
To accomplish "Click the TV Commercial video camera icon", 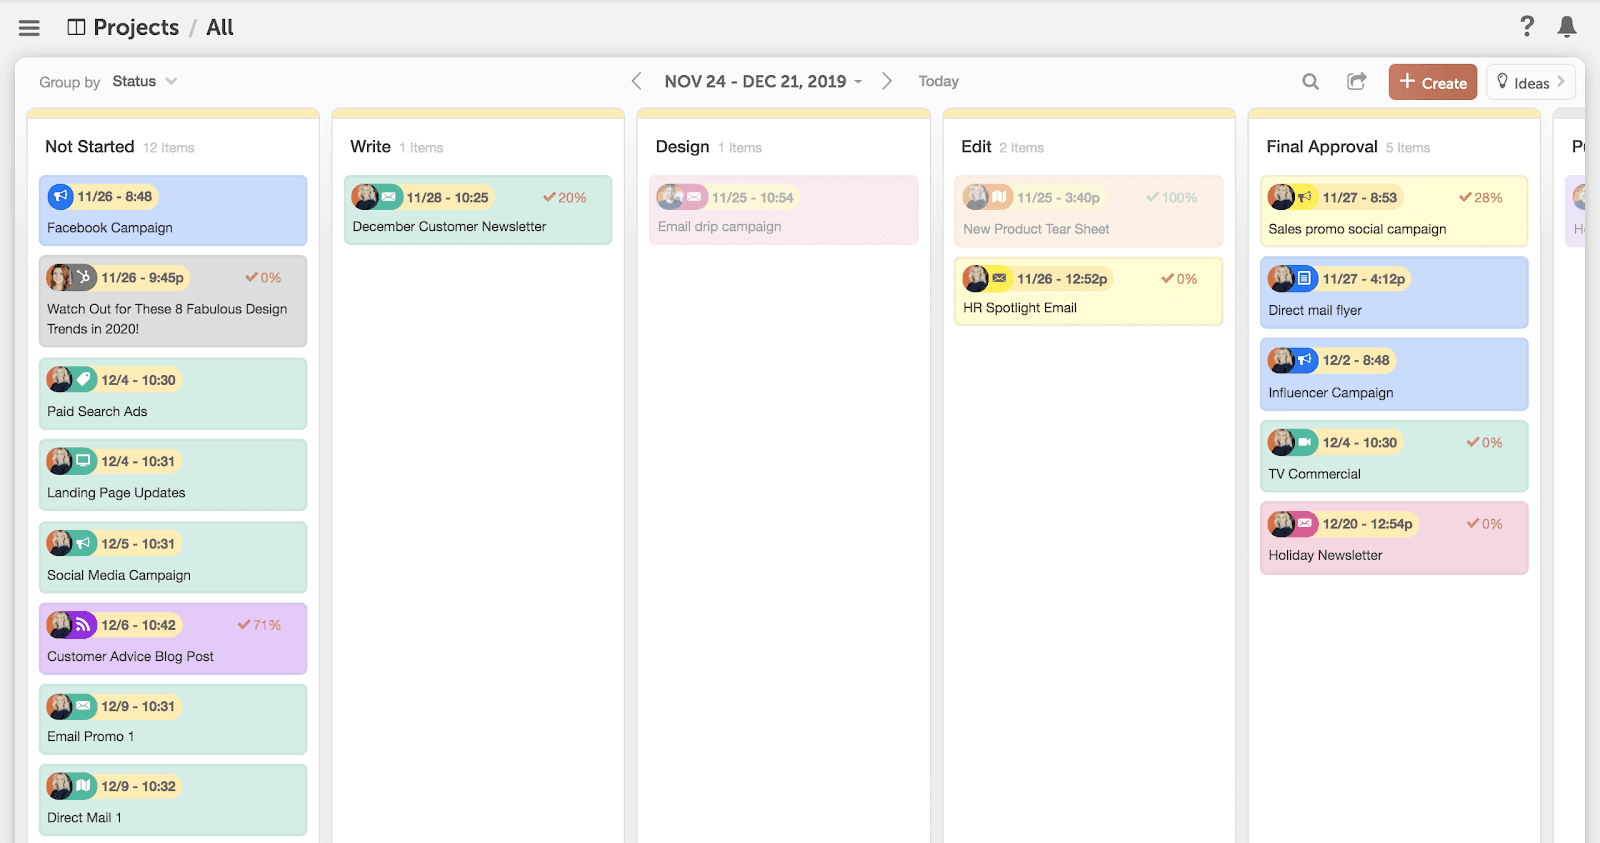I will [x=1305, y=442].
